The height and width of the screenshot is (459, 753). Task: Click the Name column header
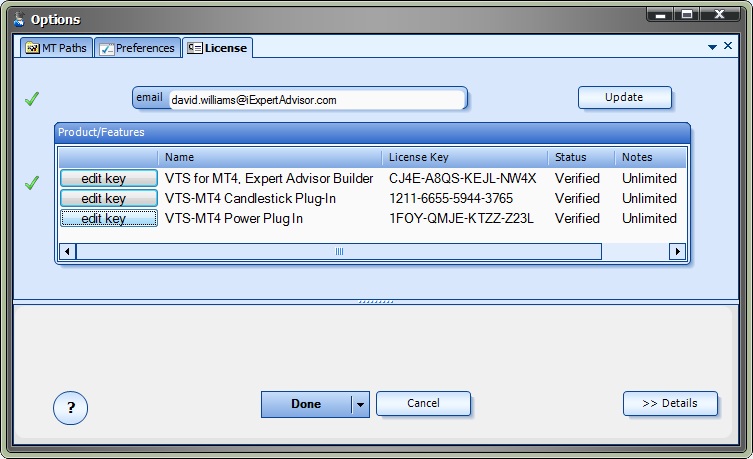270,157
